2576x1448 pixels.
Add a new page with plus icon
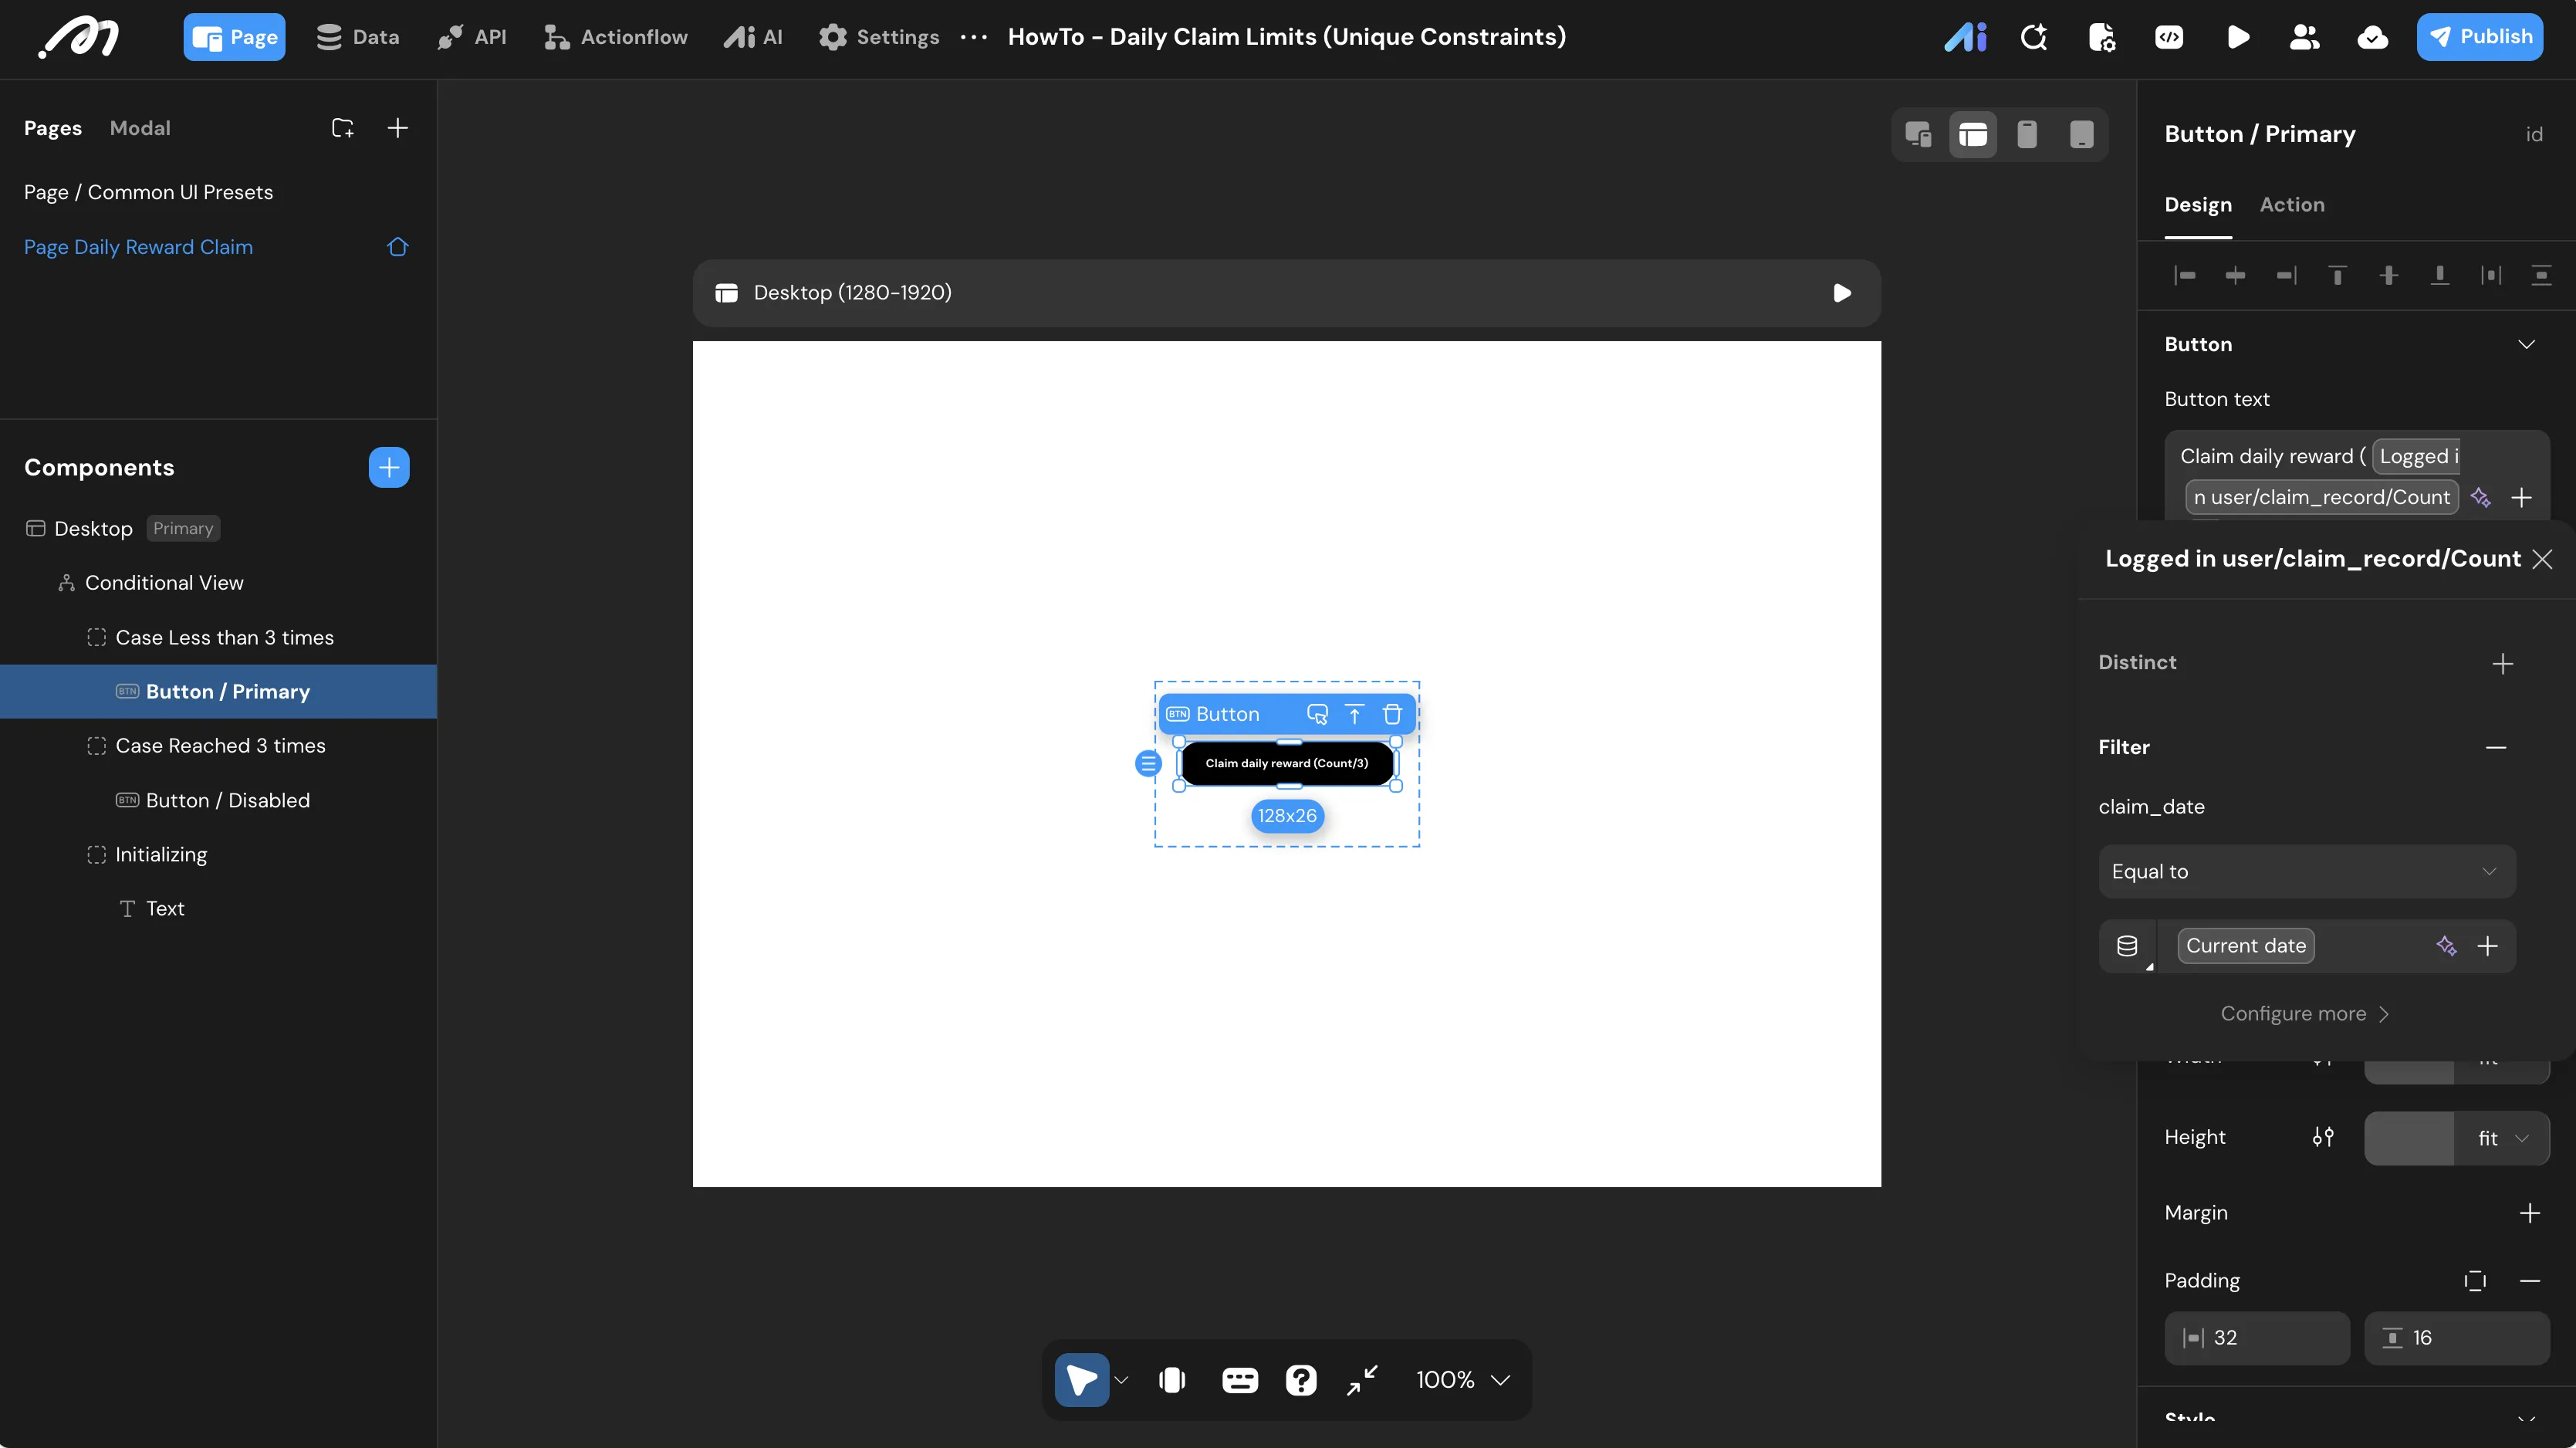tap(398, 128)
